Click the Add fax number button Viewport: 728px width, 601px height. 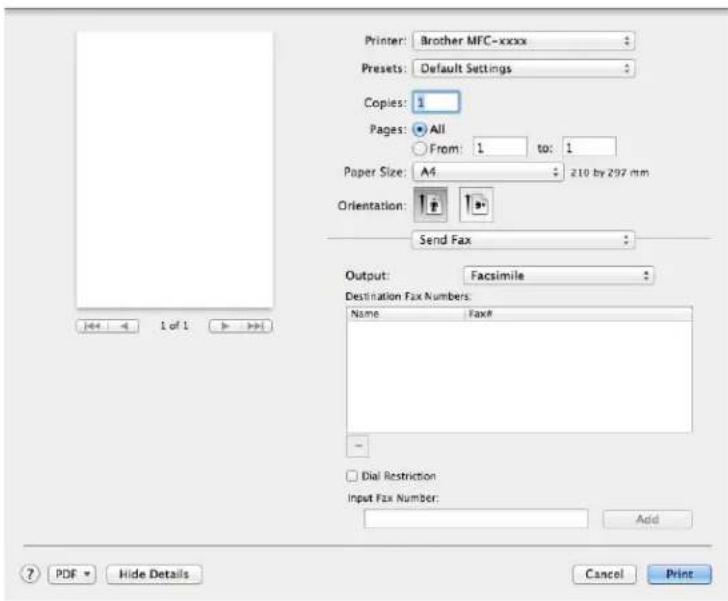(x=647, y=519)
